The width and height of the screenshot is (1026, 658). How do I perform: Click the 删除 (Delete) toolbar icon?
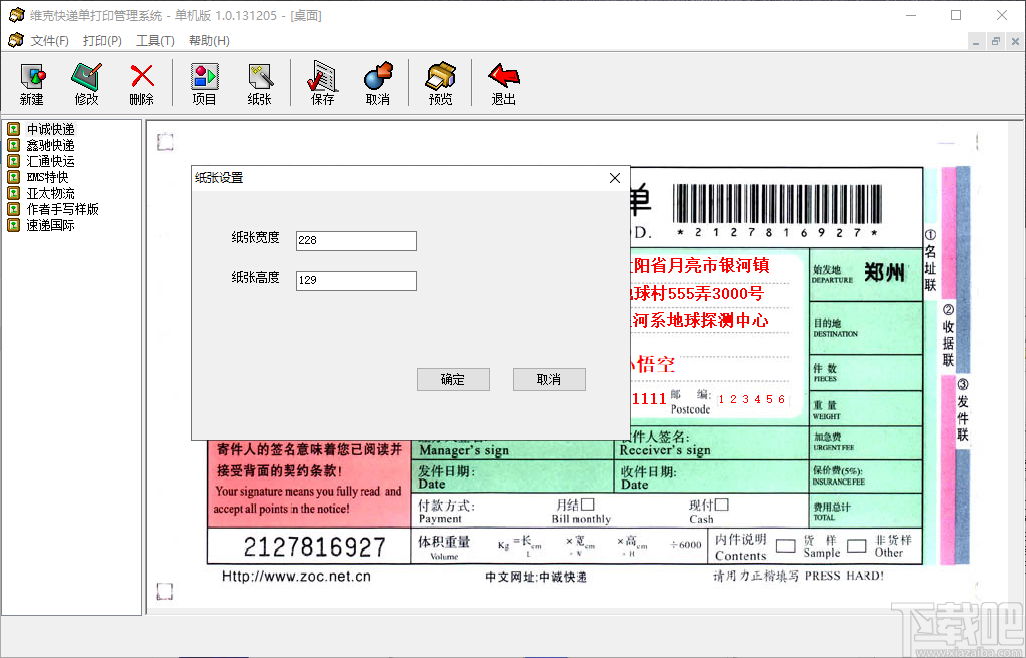coord(141,82)
